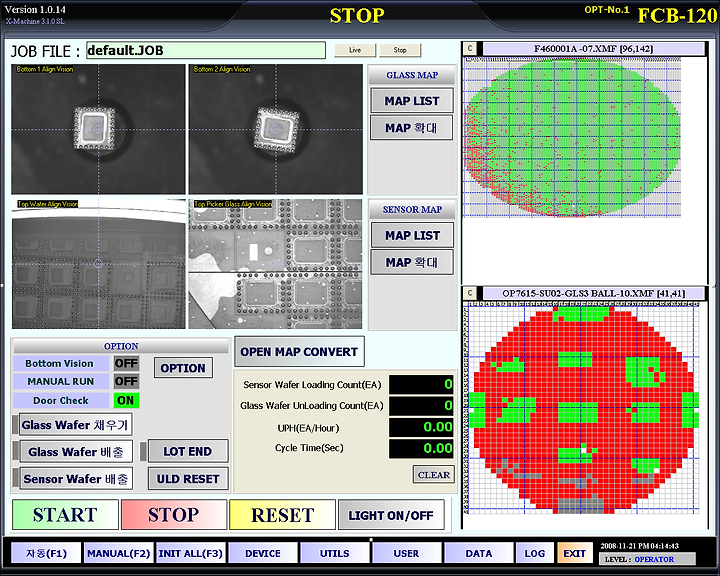
Task: Toggle MANUAL RUN OFF indicator
Action: pos(126,381)
